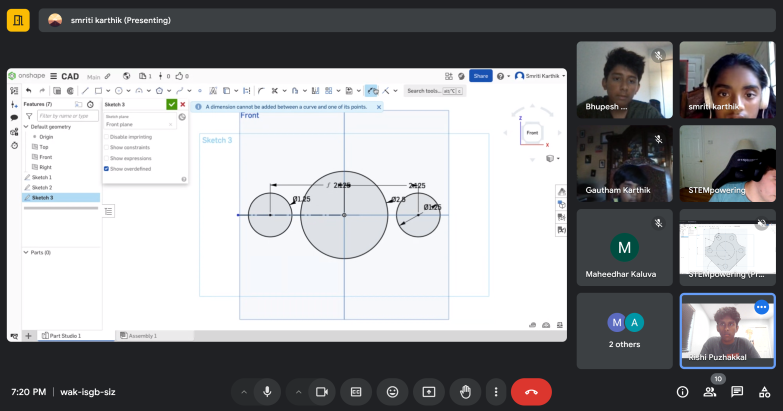
Task: Collapse the Parts (0) section
Action: [x=26, y=253]
